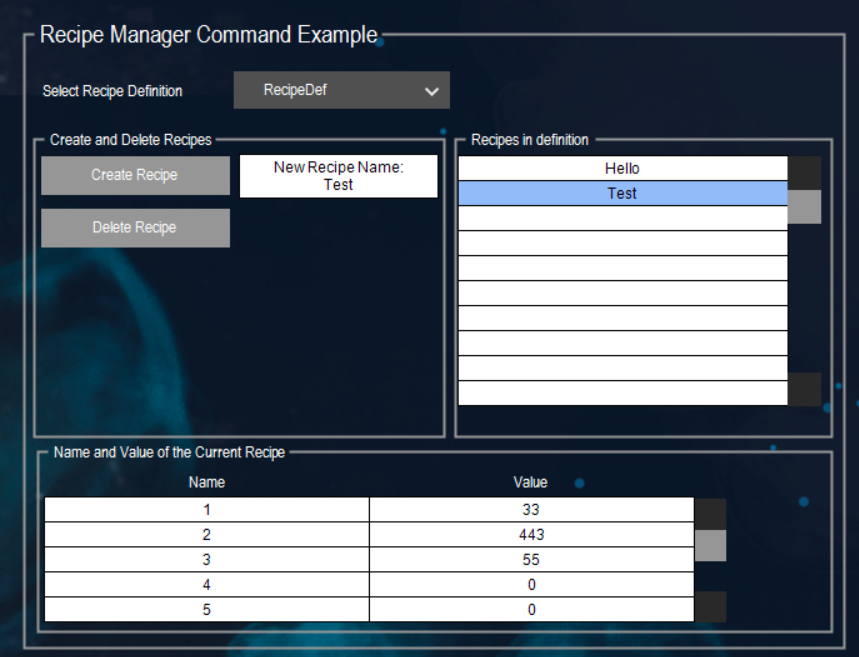Select the zero value of parameter 5

tap(530, 608)
